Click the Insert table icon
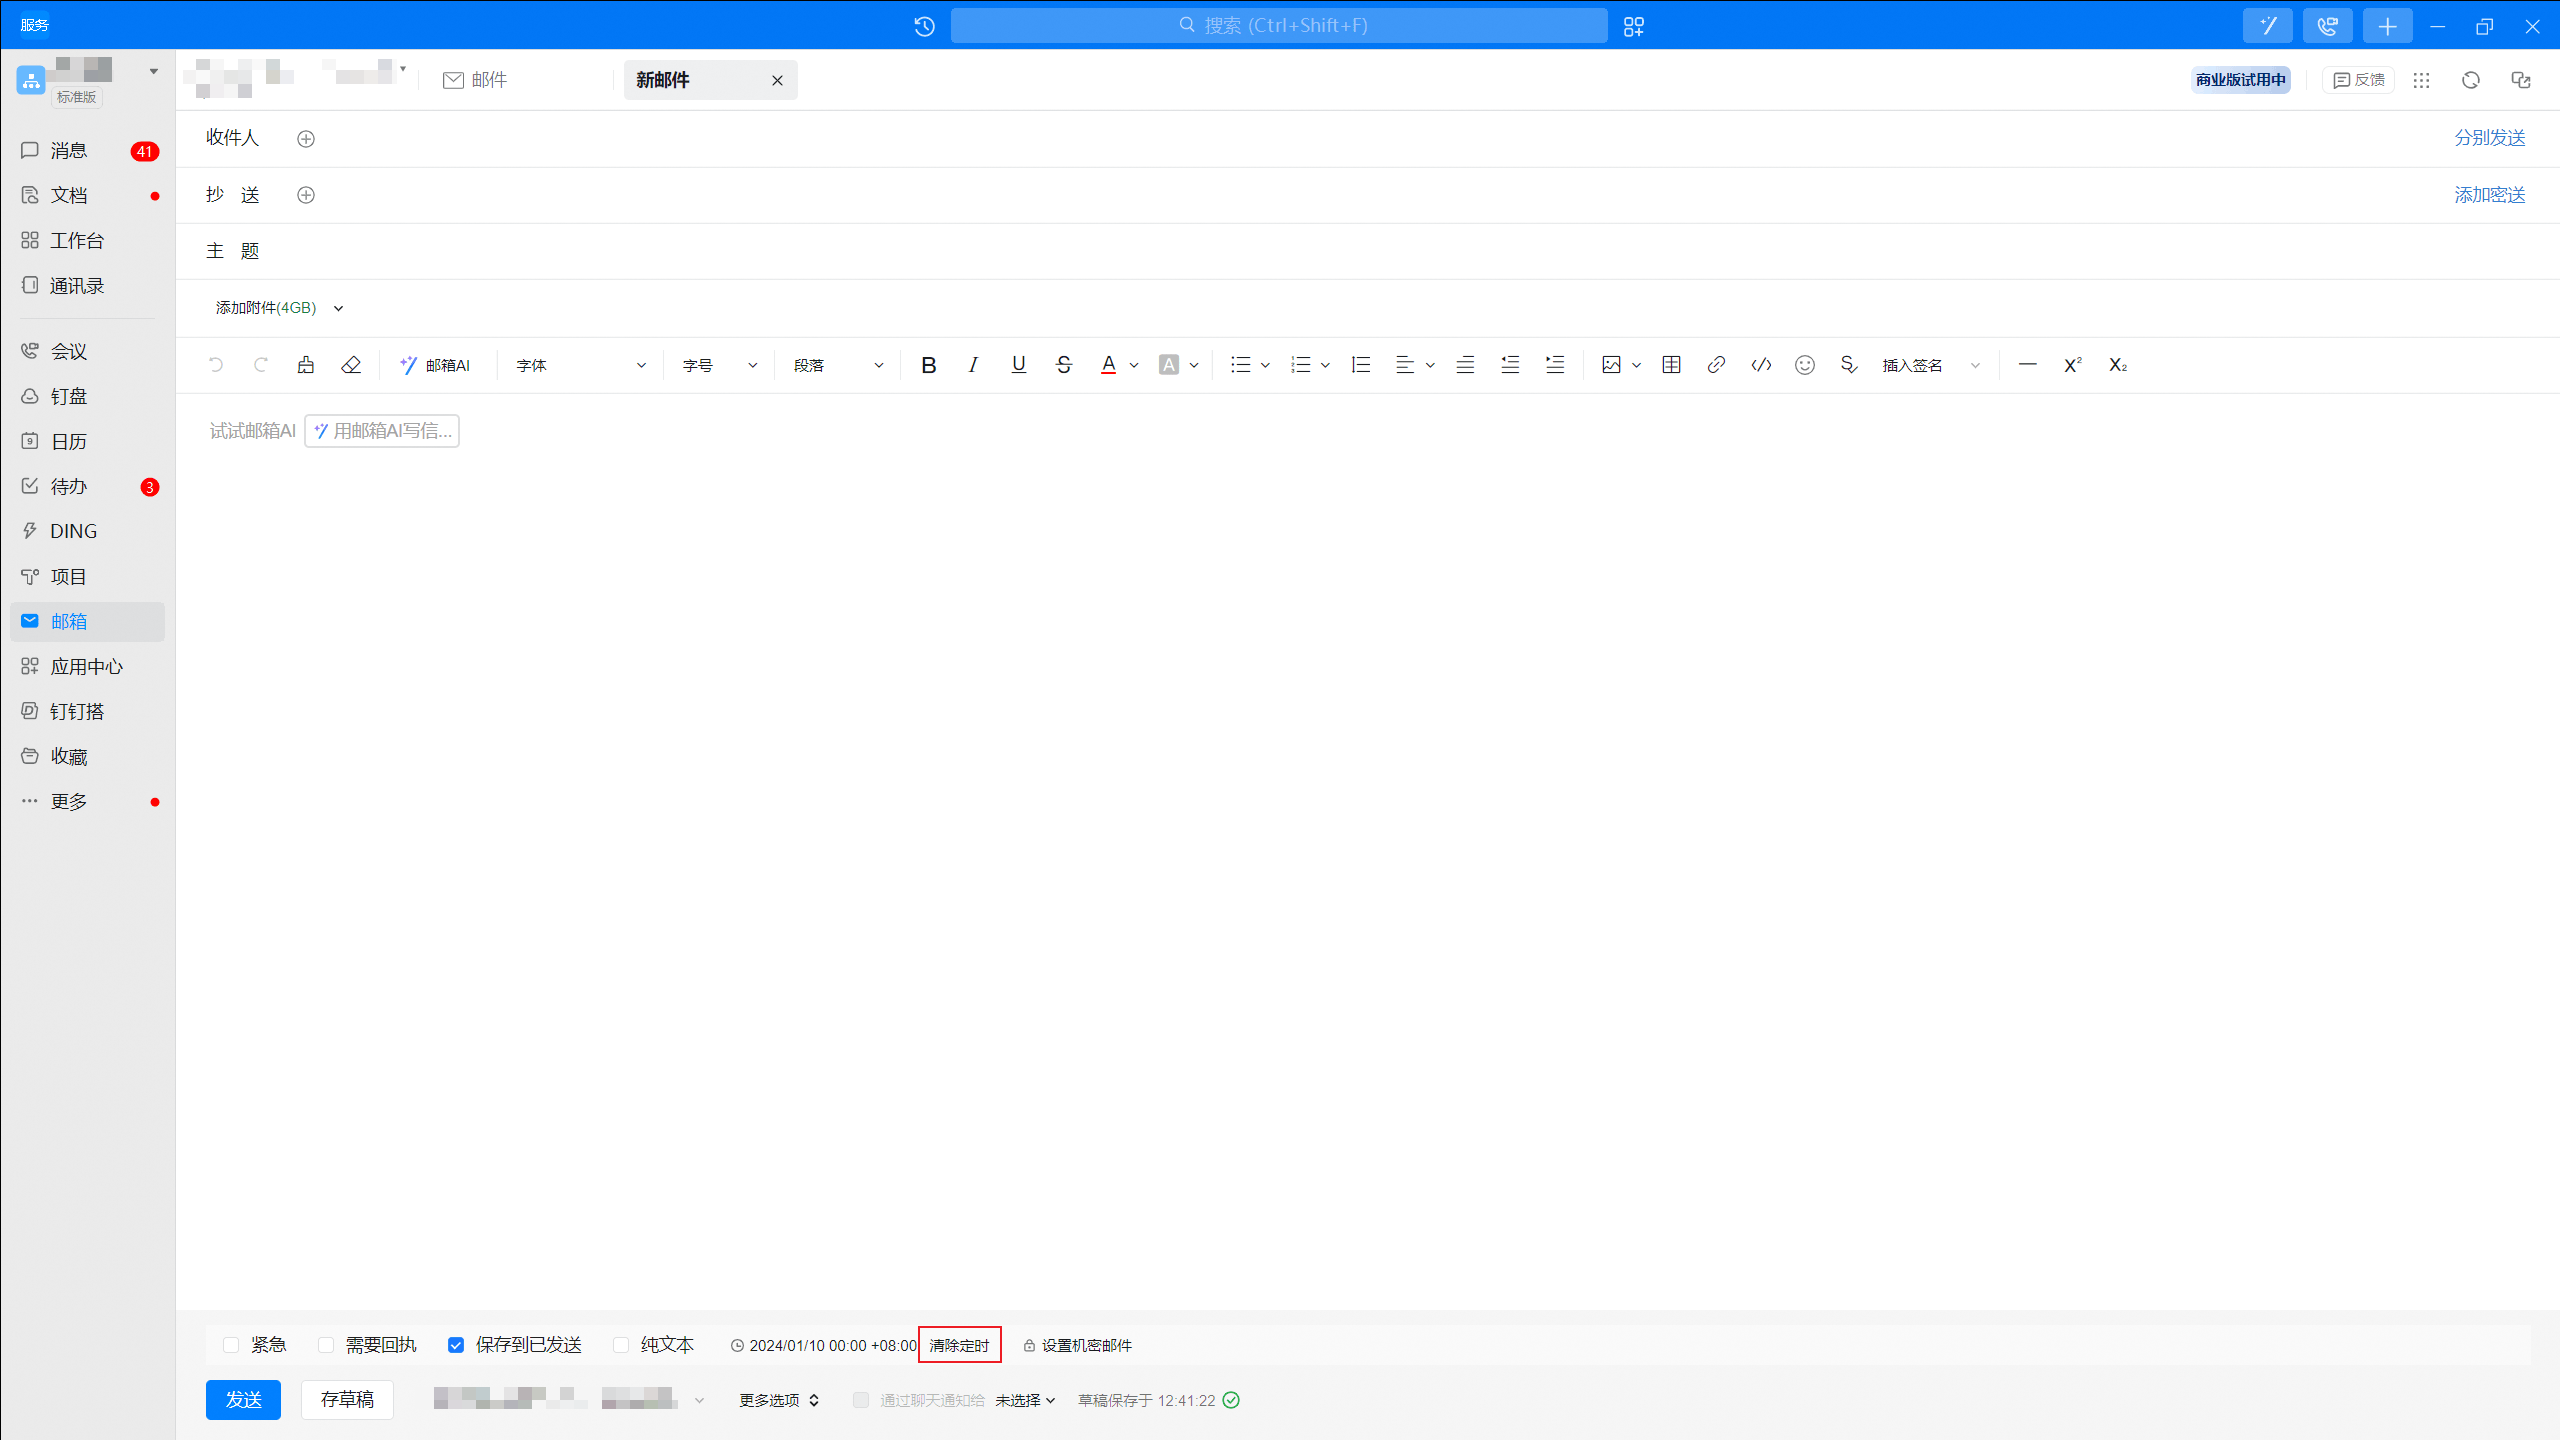The image size is (2560, 1440). coord(1672,364)
